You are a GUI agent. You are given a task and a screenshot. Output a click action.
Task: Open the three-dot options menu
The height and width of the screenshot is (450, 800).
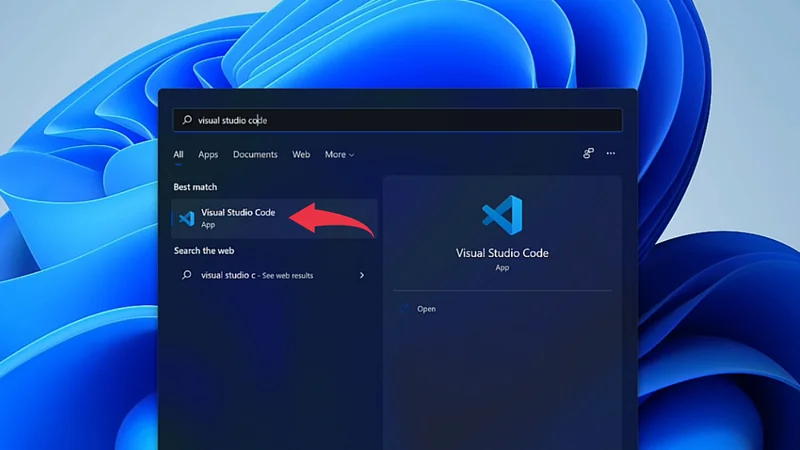[x=611, y=154]
